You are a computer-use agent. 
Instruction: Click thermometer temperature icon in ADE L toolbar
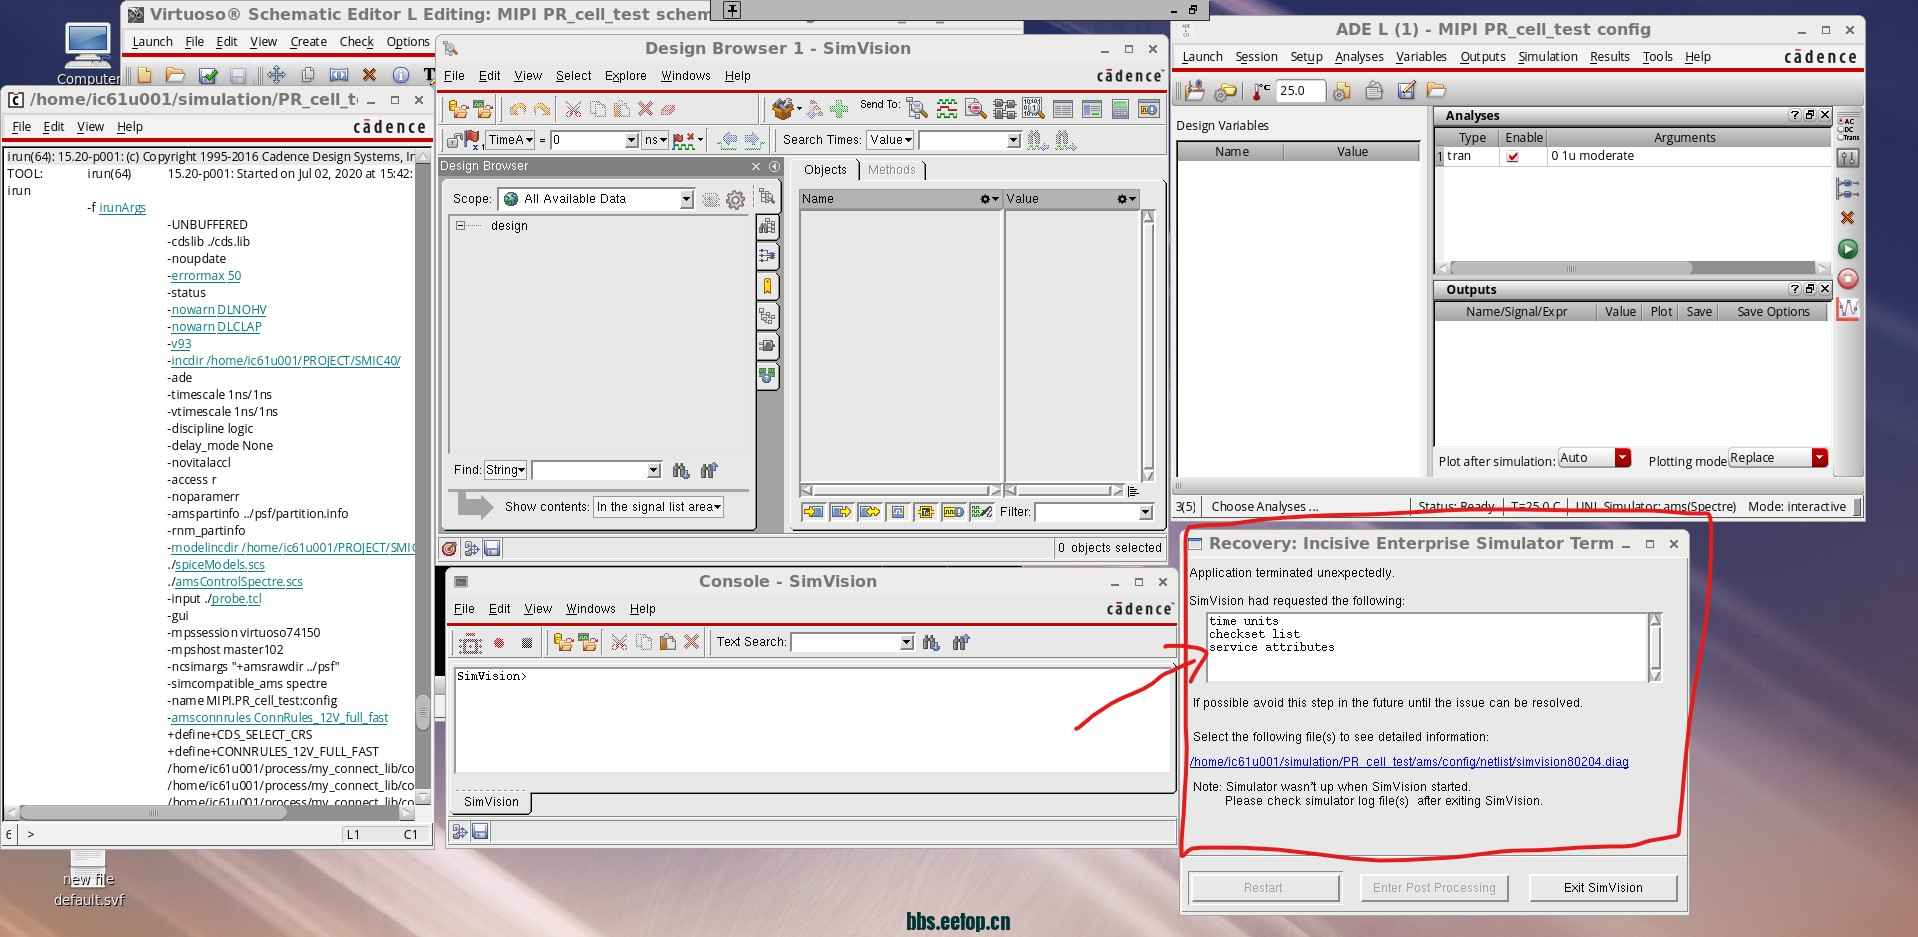1261,91
